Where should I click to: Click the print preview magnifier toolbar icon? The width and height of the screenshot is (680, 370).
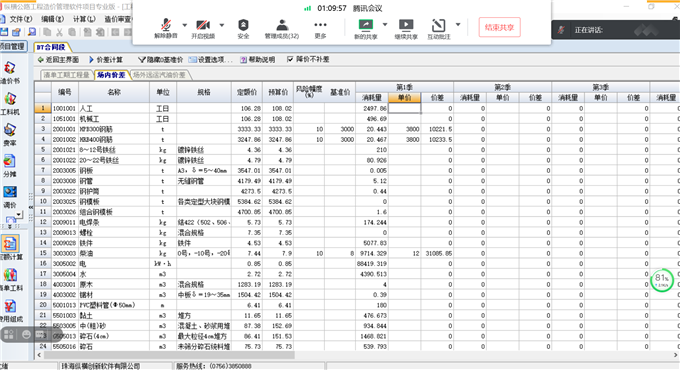pos(32,32)
